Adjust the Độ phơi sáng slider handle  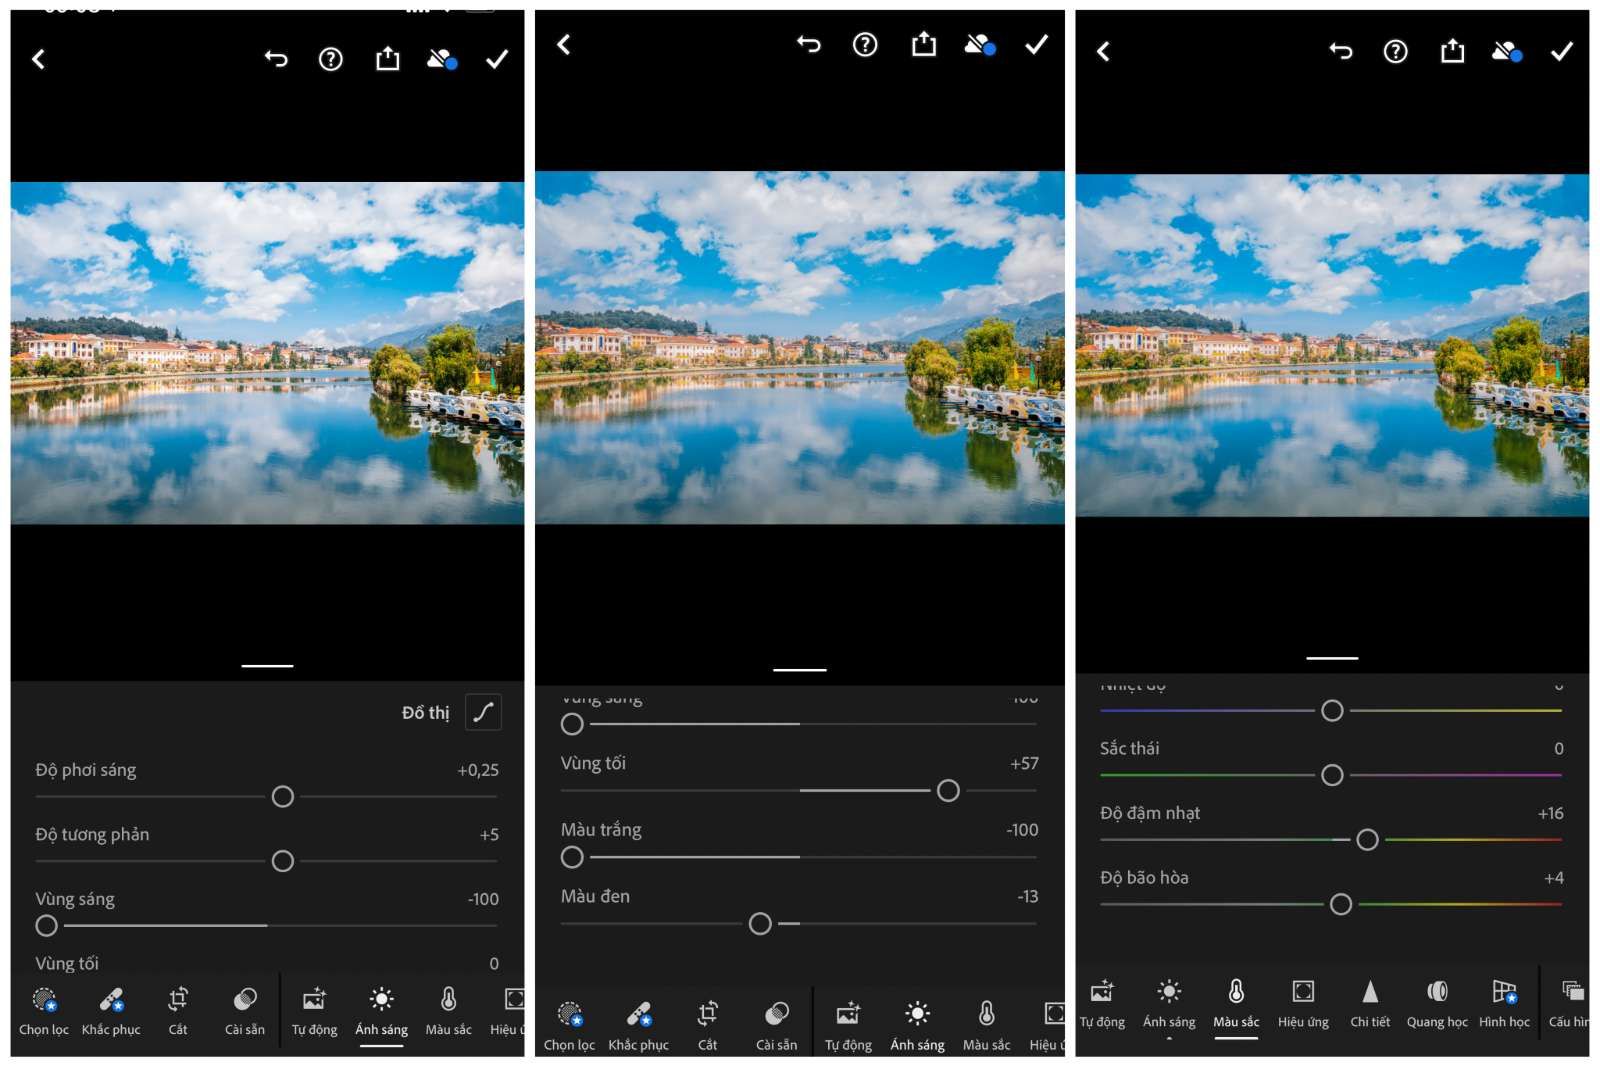point(283,796)
